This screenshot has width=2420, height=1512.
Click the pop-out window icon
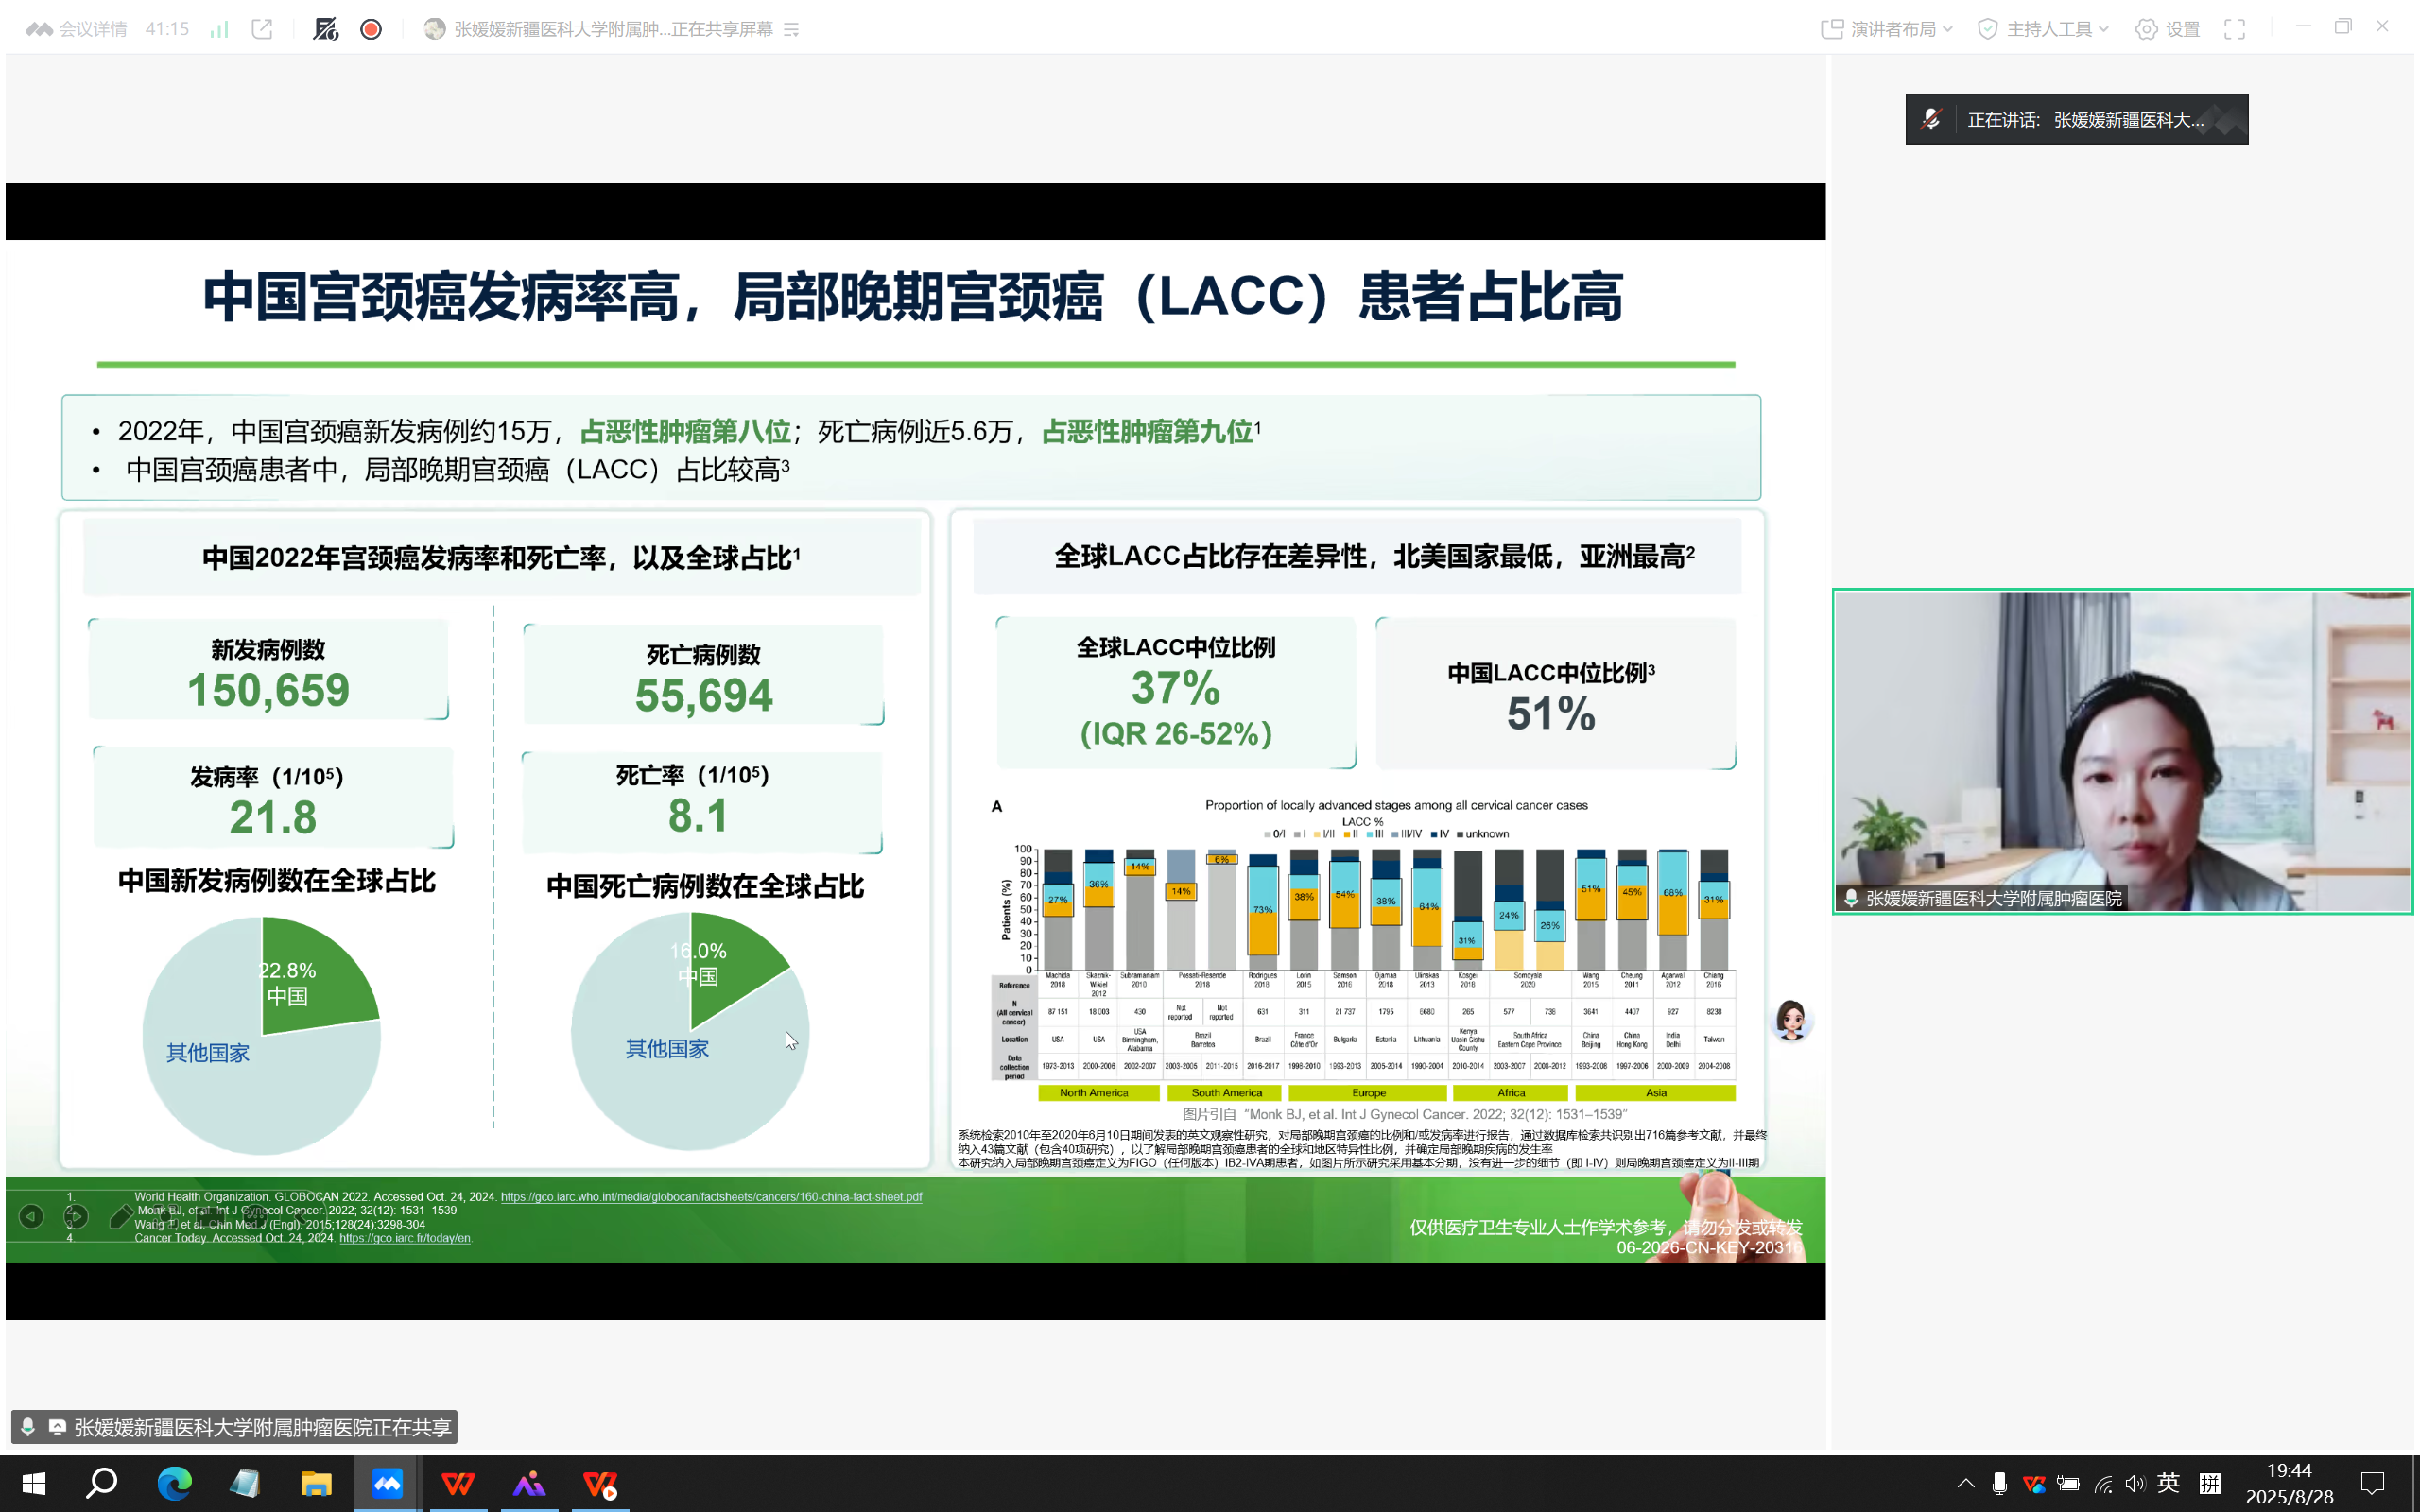click(x=262, y=29)
